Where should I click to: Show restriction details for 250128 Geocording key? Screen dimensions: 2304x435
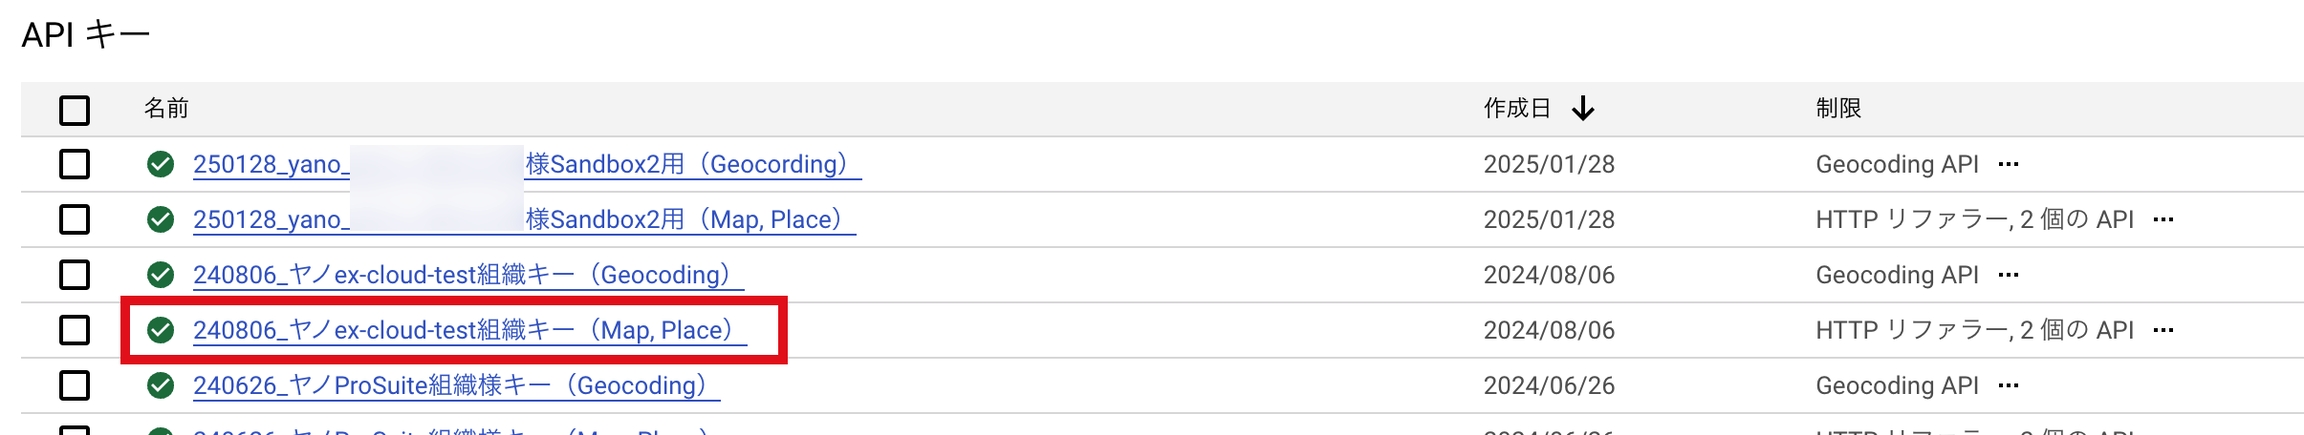click(2008, 164)
